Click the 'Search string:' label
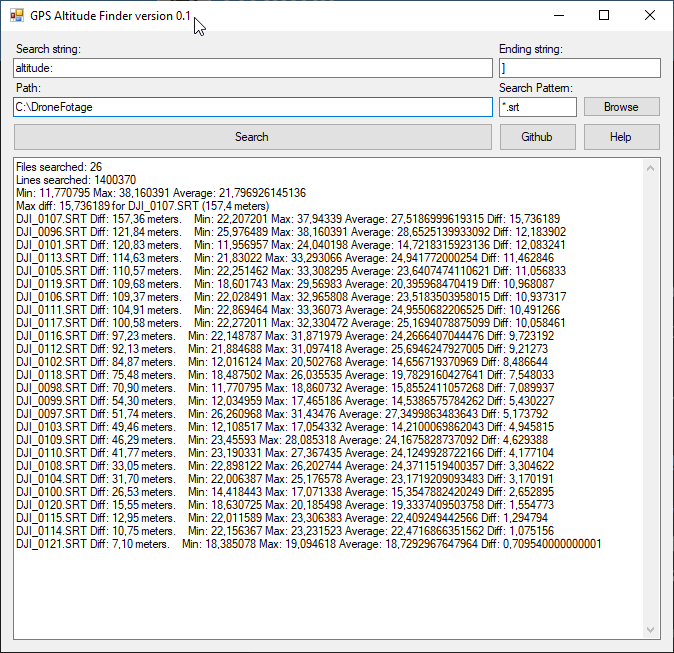674x653 pixels. click(48, 49)
